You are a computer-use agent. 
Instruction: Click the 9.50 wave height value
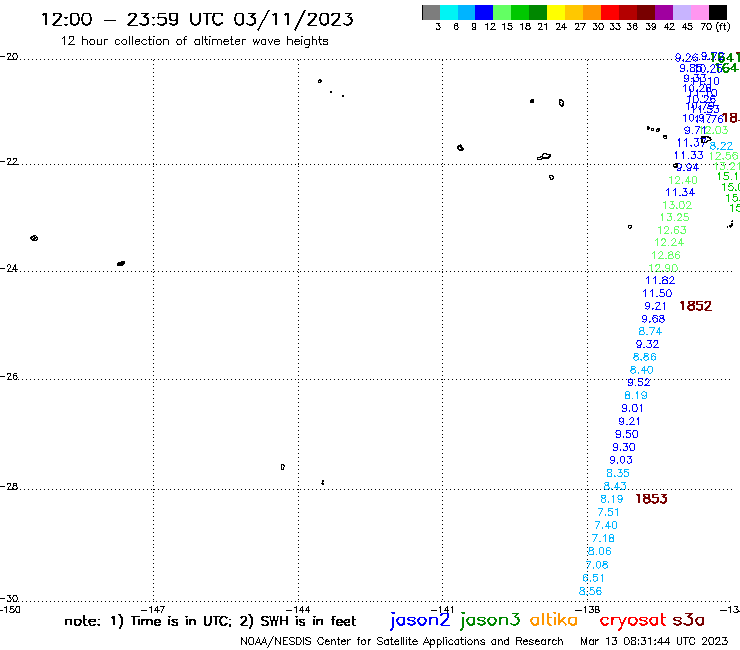click(627, 434)
